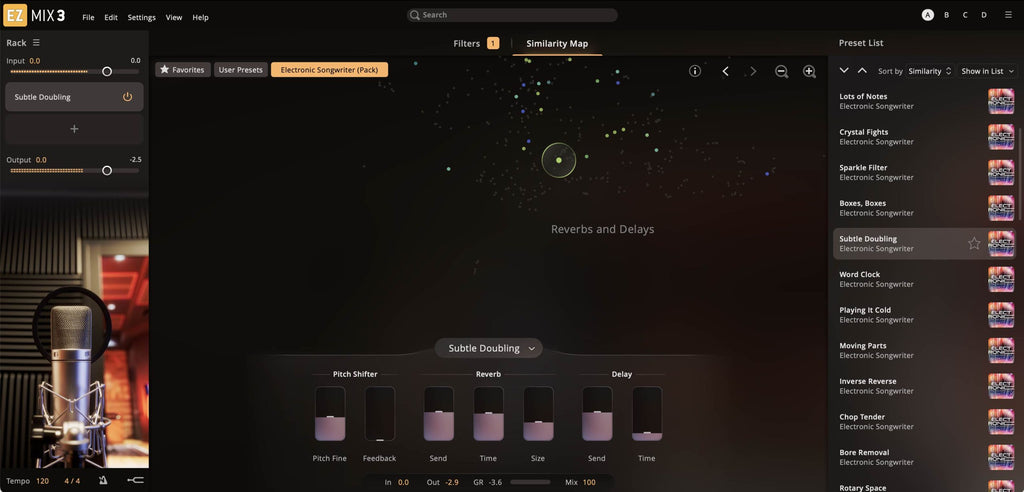Click the metronome icon beside tempo
Viewport: 1024px width, 492px height.
pyautogui.click(x=103, y=480)
